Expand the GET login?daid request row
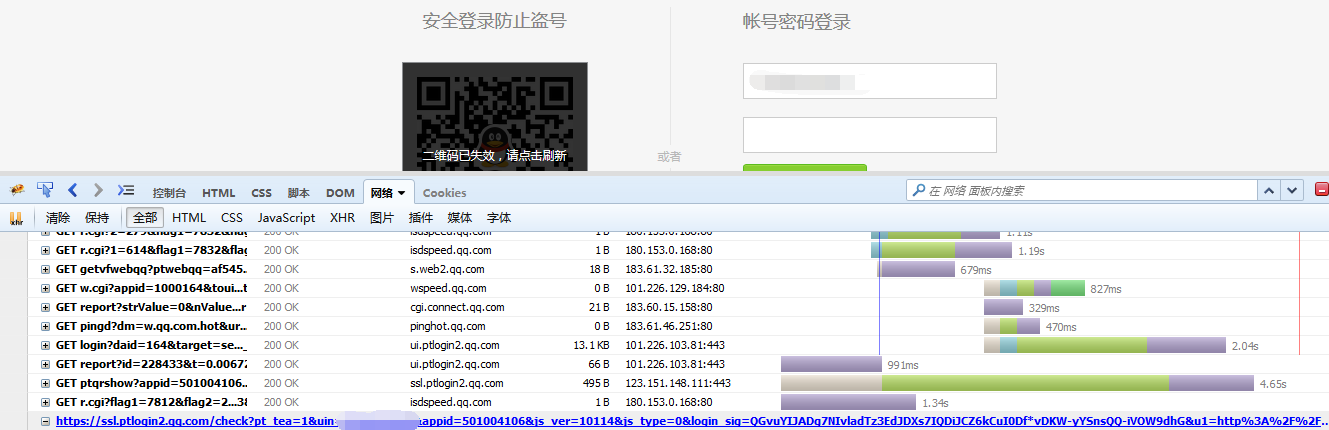1329x430 pixels. pos(45,345)
